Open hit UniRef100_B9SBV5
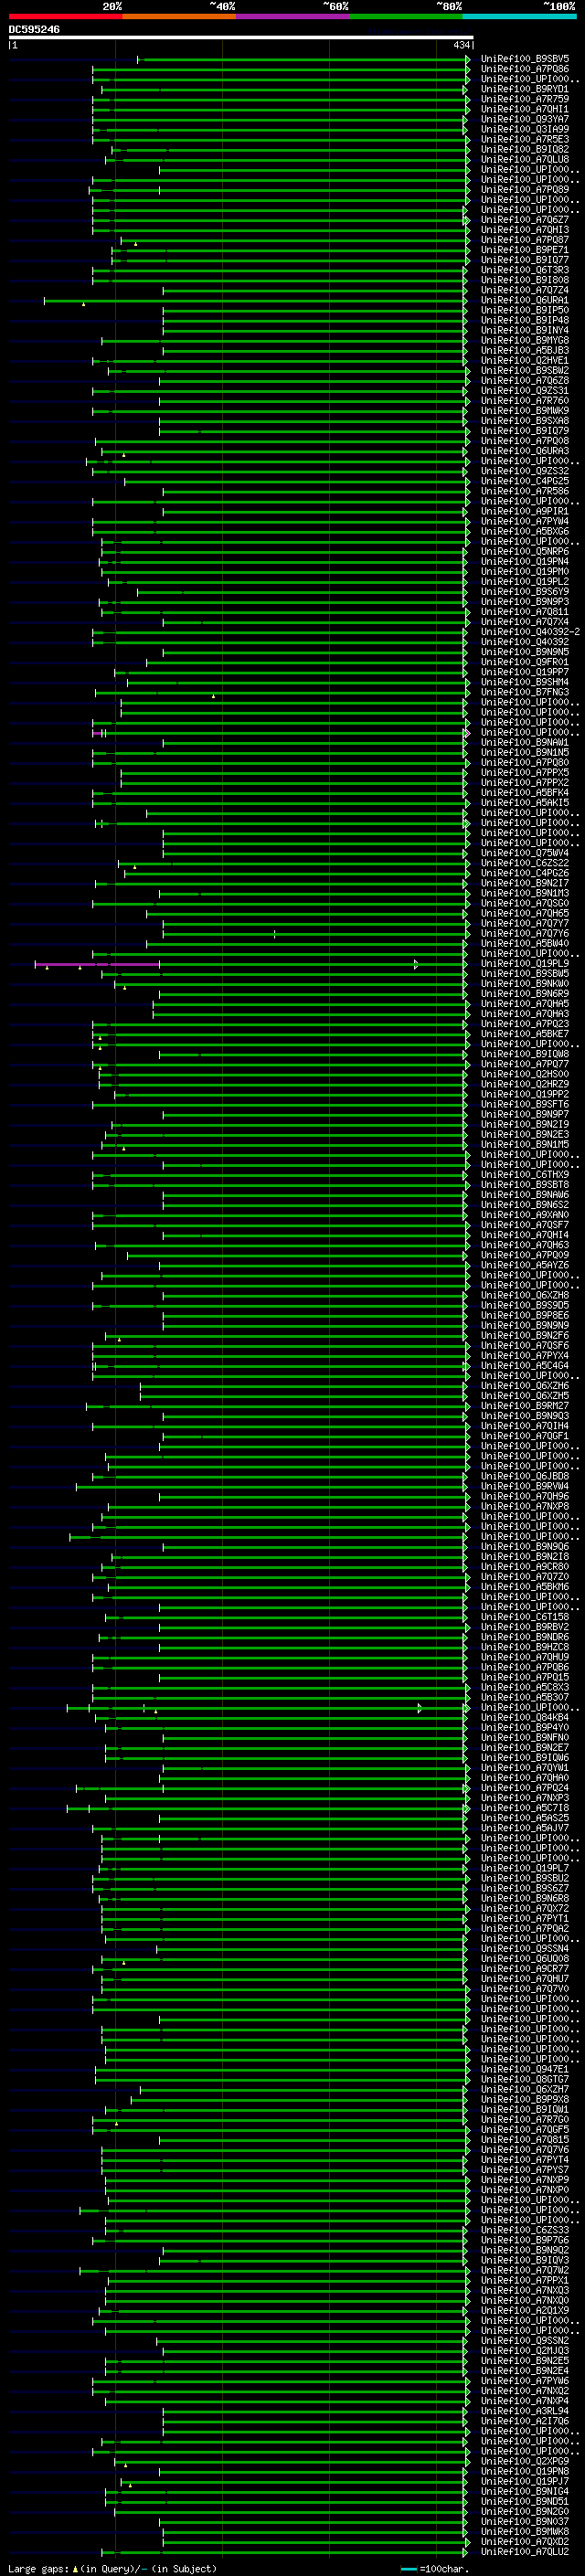Screen dimensions: 585x2576 [524, 59]
